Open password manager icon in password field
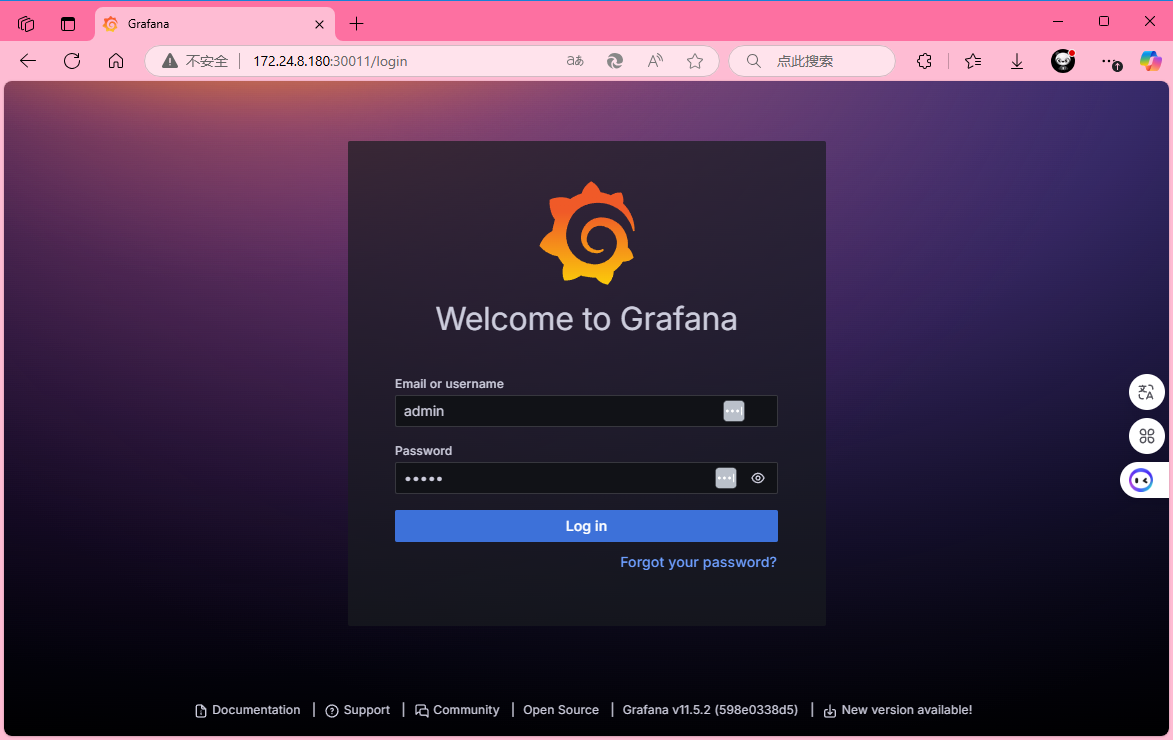Viewport: 1173px width, 740px height. click(x=726, y=478)
